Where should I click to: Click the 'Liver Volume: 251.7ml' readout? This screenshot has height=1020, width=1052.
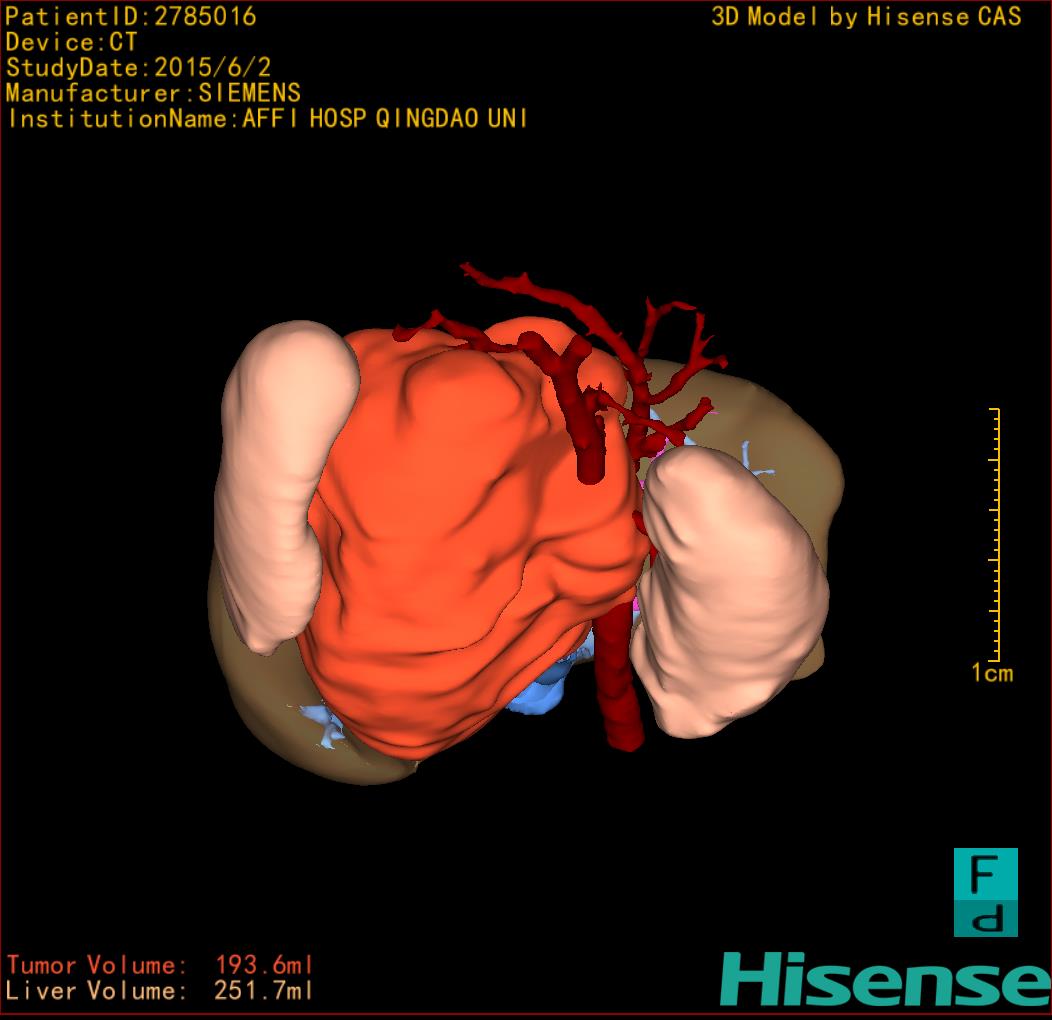point(160,990)
